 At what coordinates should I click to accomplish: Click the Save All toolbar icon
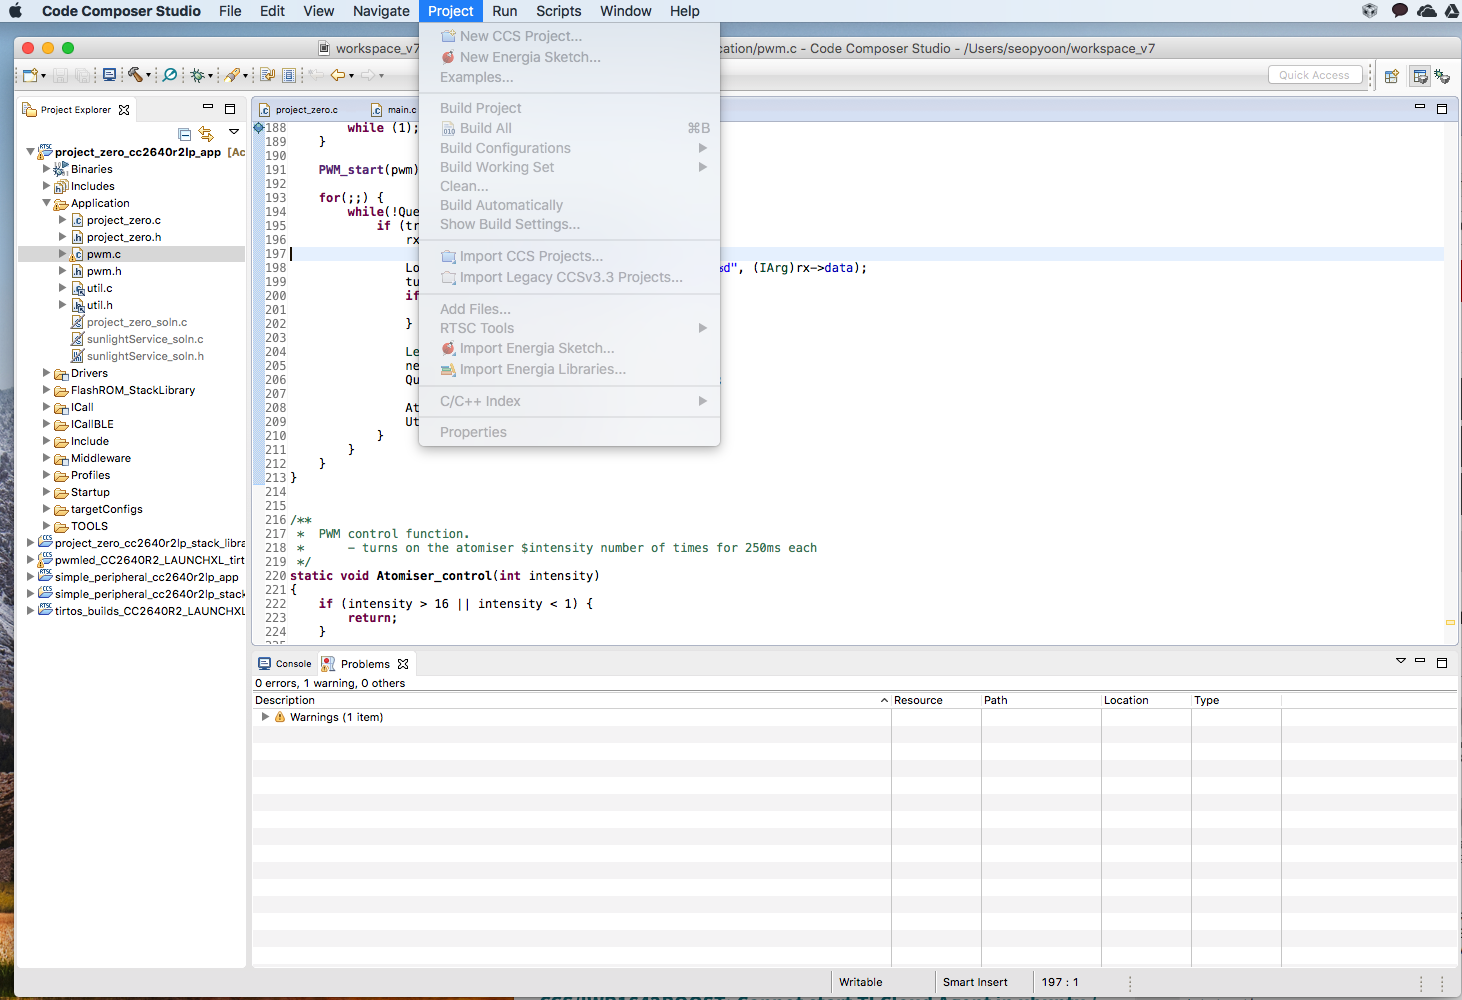click(82, 75)
